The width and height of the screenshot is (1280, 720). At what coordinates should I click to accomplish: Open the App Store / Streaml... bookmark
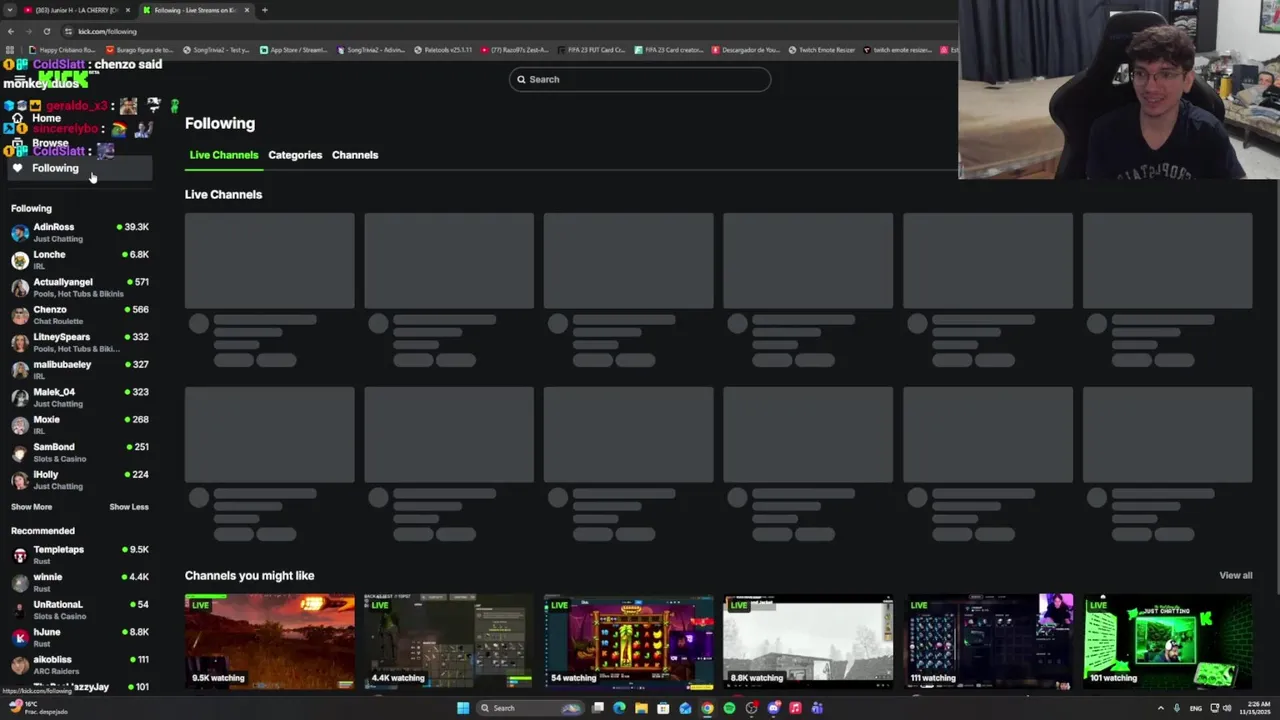(x=294, y=49)
